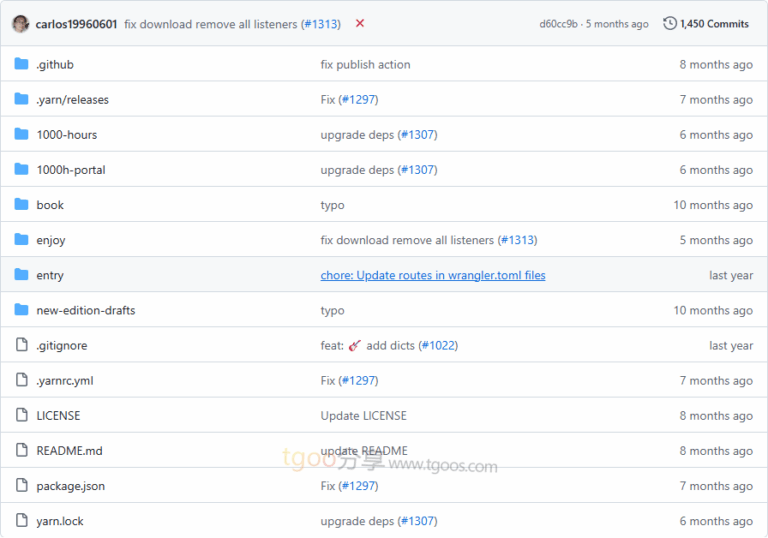Open the chore: Update routes in wrangler.toml commit

tap(432, 275)
